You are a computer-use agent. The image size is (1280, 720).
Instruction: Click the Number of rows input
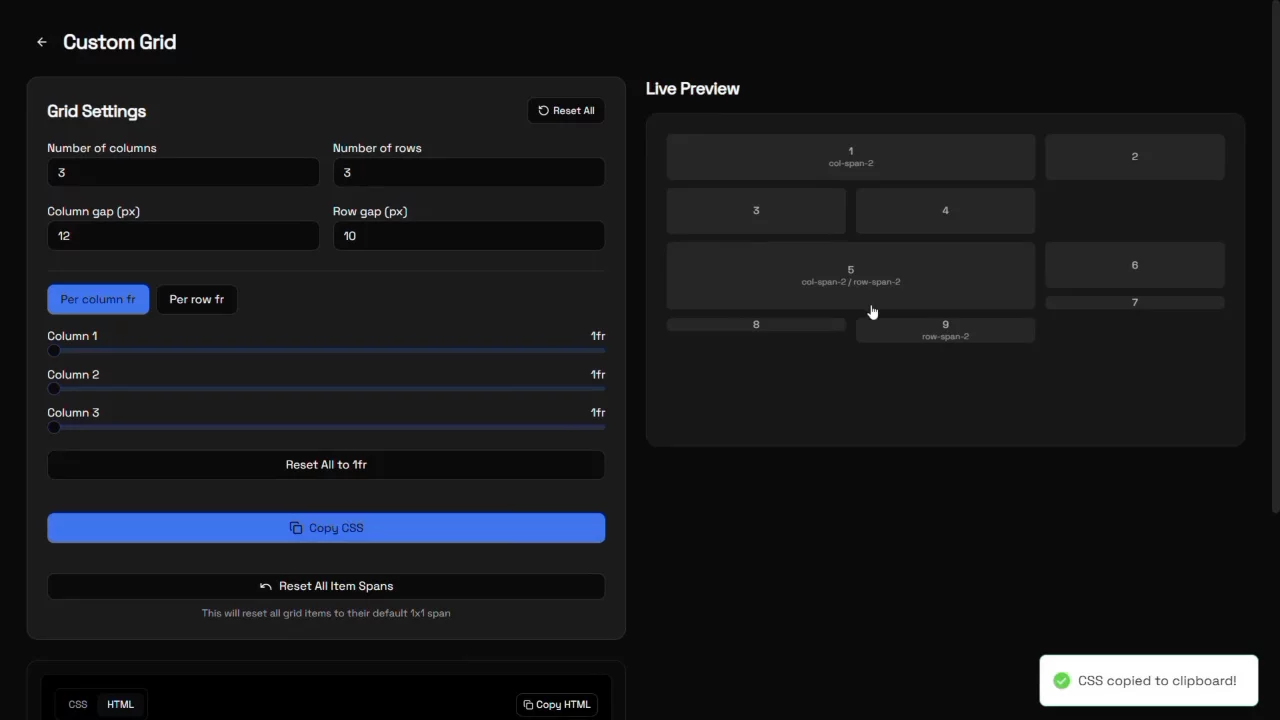coord(469,172)
